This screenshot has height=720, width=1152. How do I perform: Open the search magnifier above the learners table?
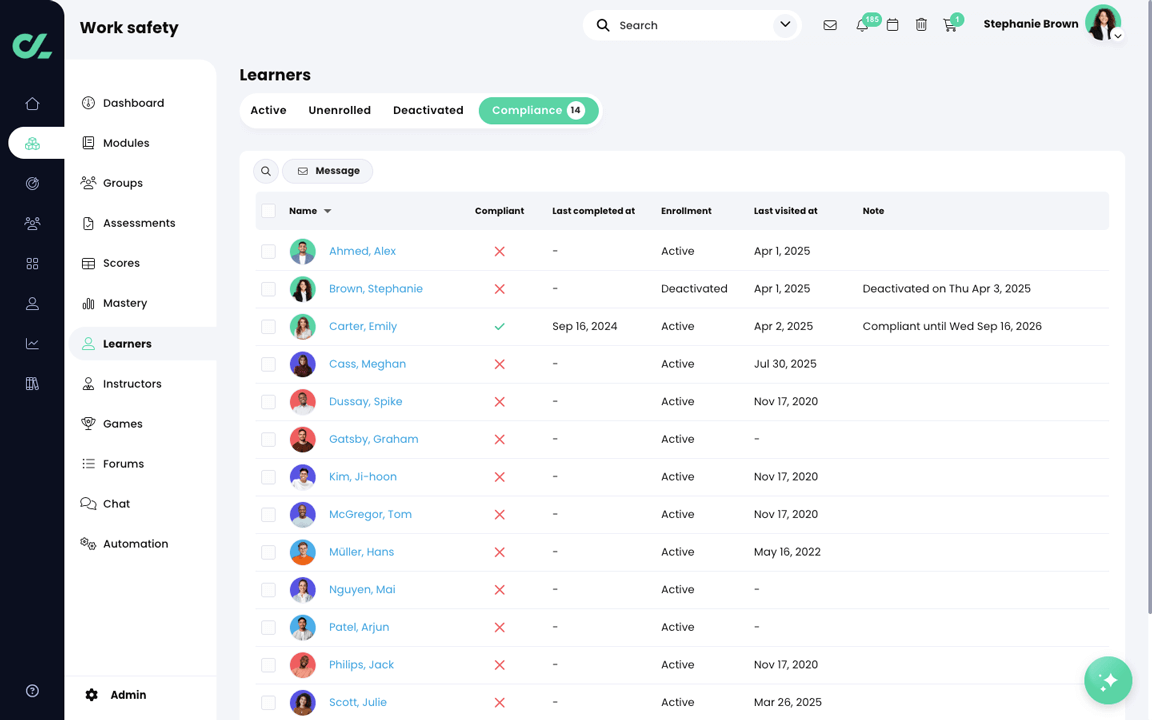(x=266, y=171)
